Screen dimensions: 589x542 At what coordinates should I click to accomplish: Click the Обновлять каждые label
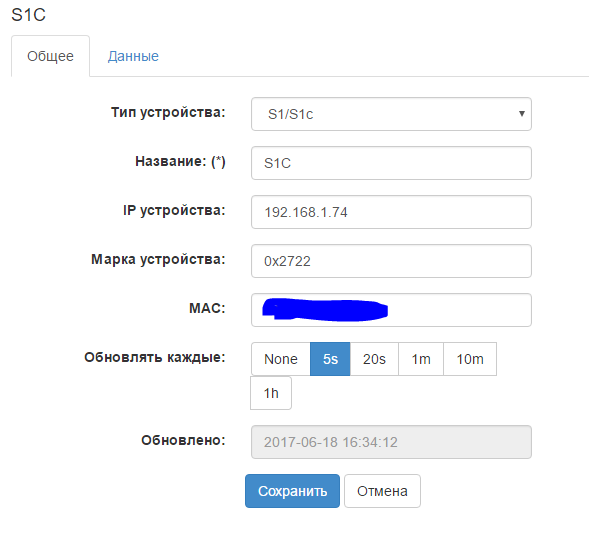[155, 357]
